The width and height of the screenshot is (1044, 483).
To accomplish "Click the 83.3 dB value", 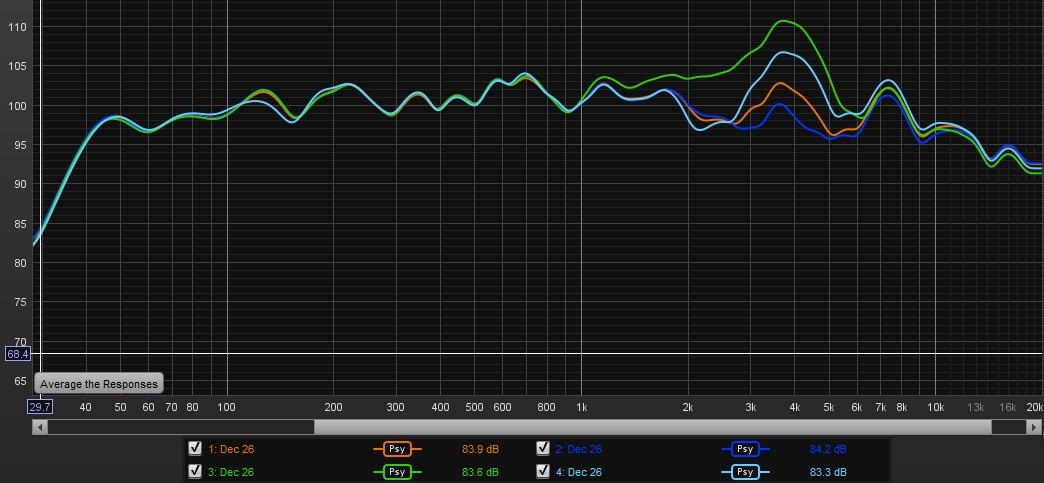I will coord(828,472).
